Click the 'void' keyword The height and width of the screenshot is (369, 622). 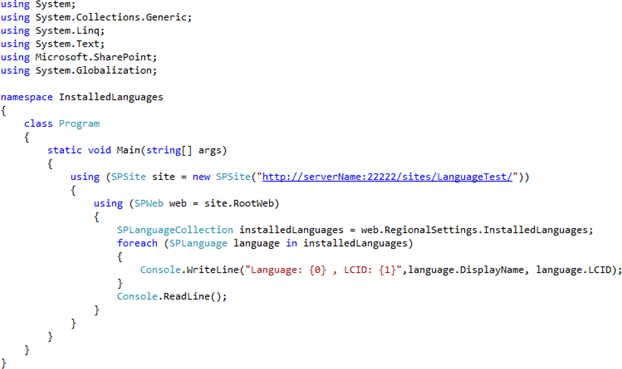tap(99, 150)
